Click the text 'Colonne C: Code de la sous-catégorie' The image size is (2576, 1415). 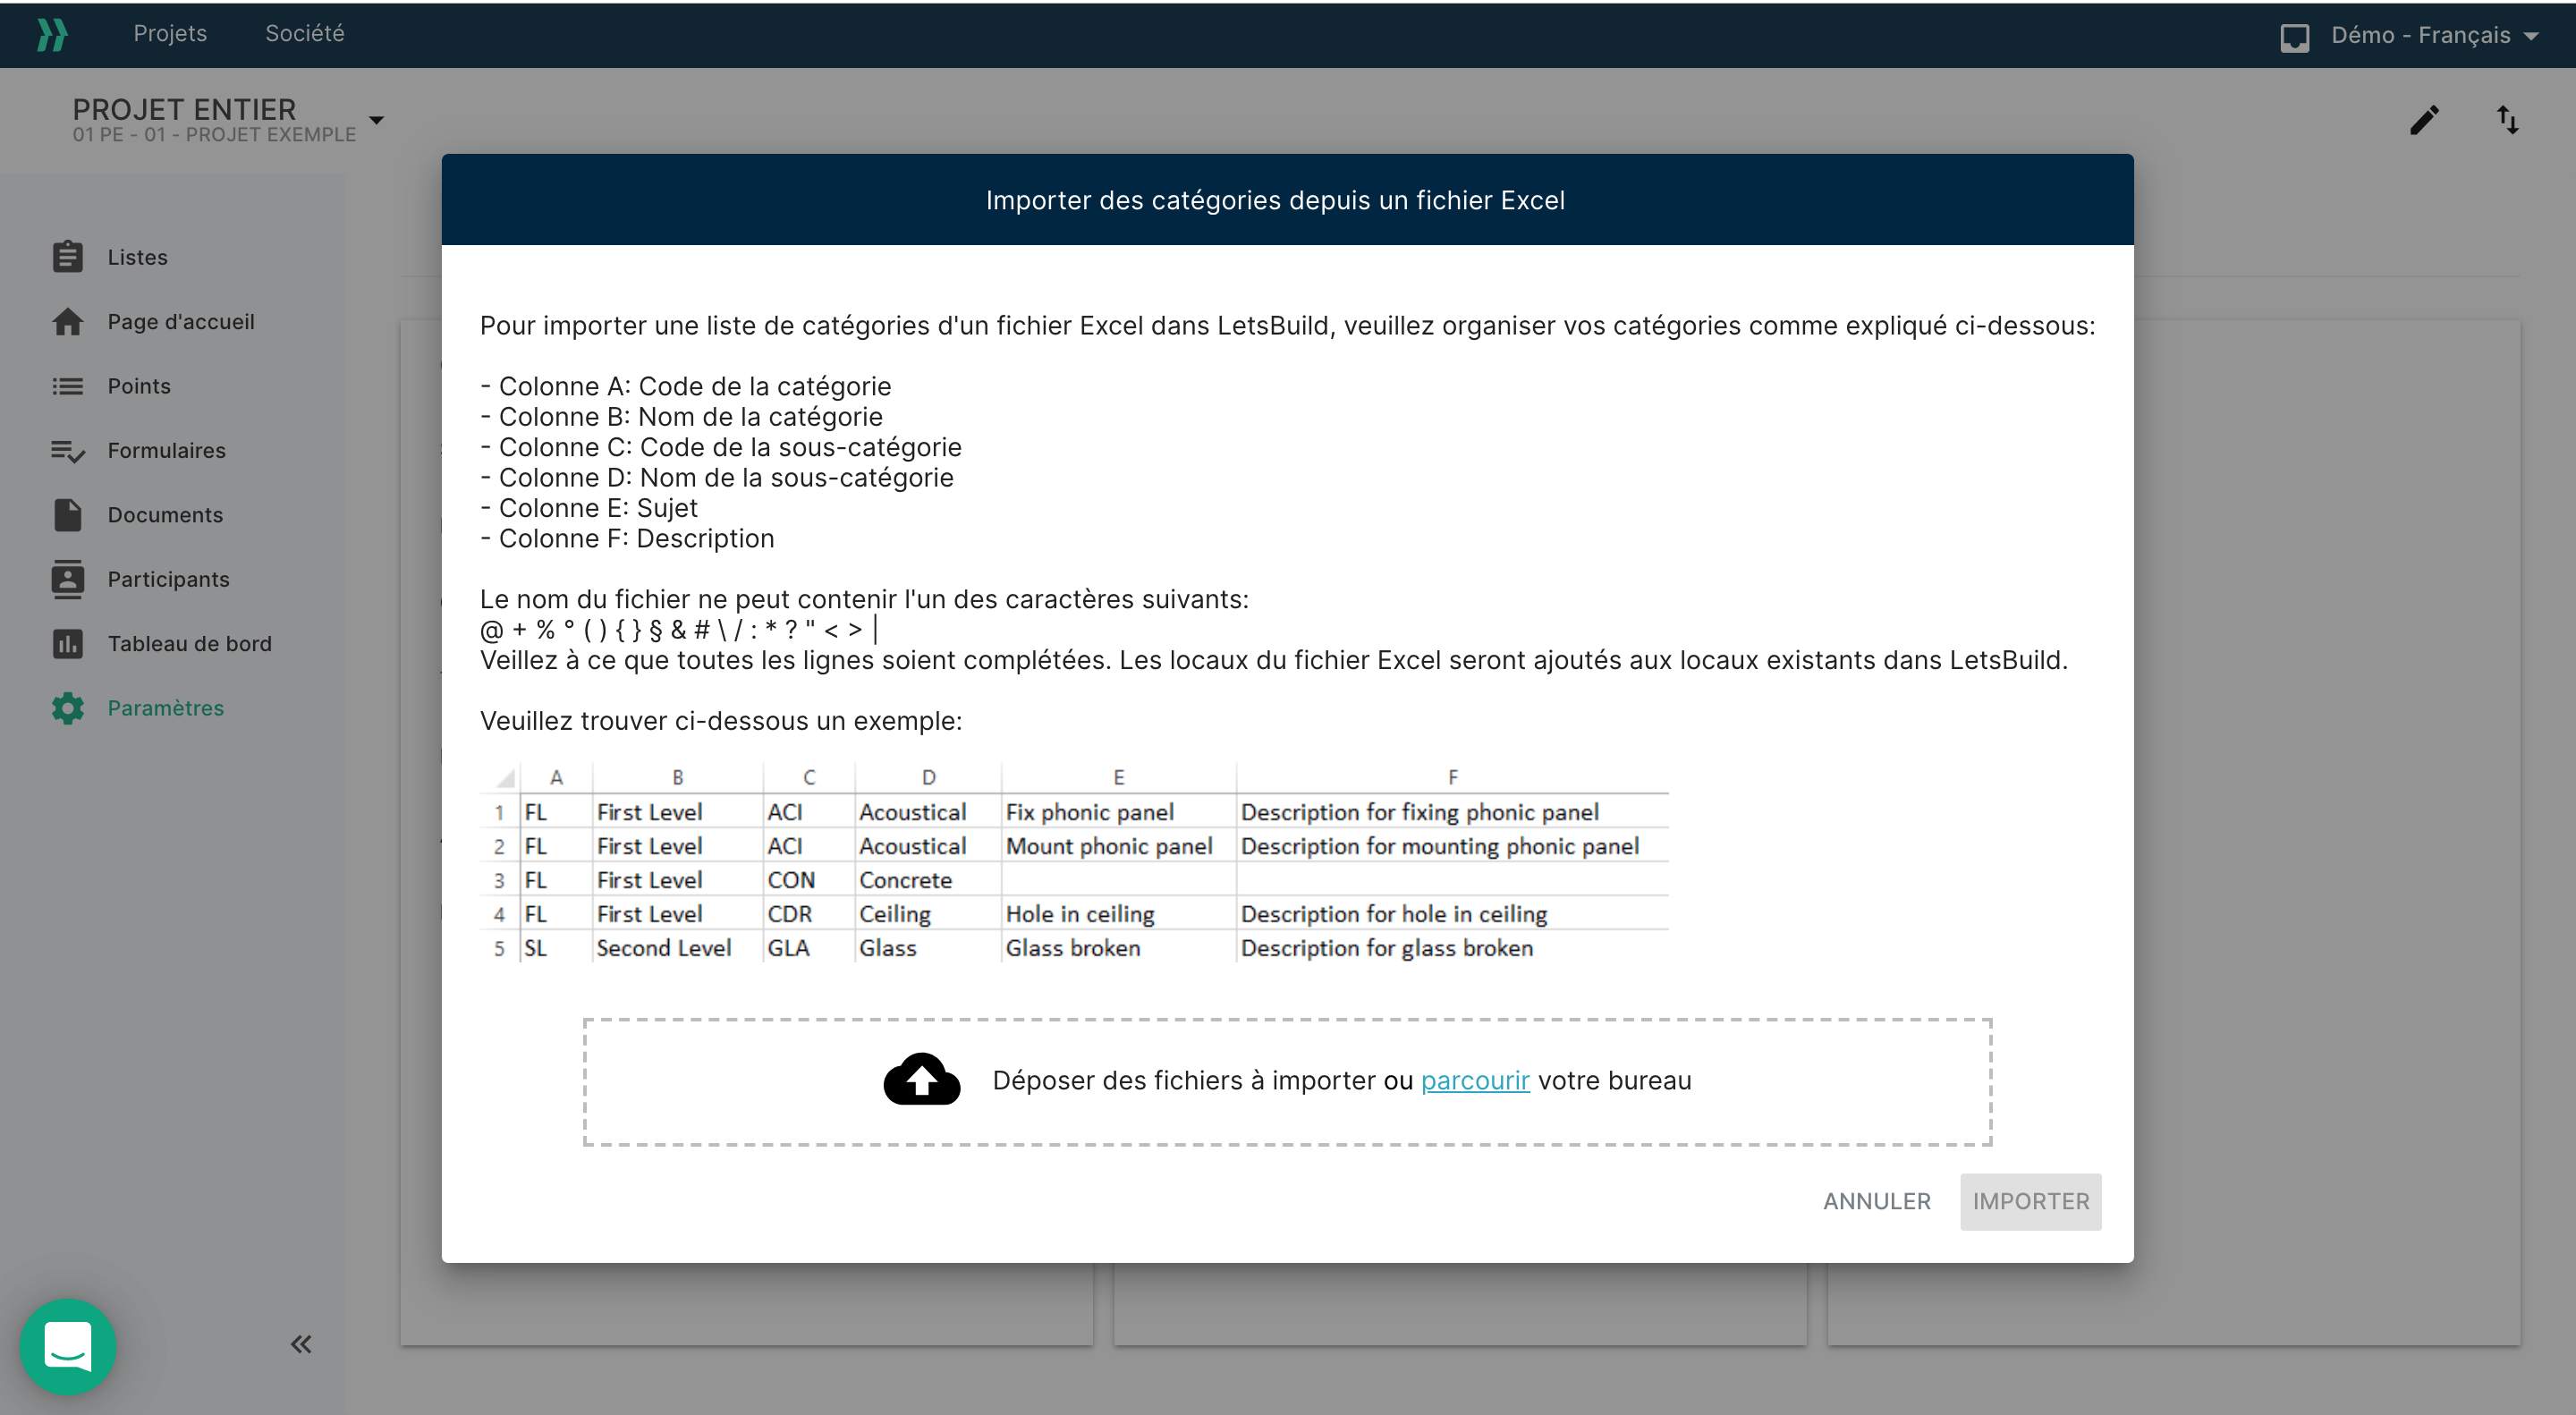[x=730, y=447]
